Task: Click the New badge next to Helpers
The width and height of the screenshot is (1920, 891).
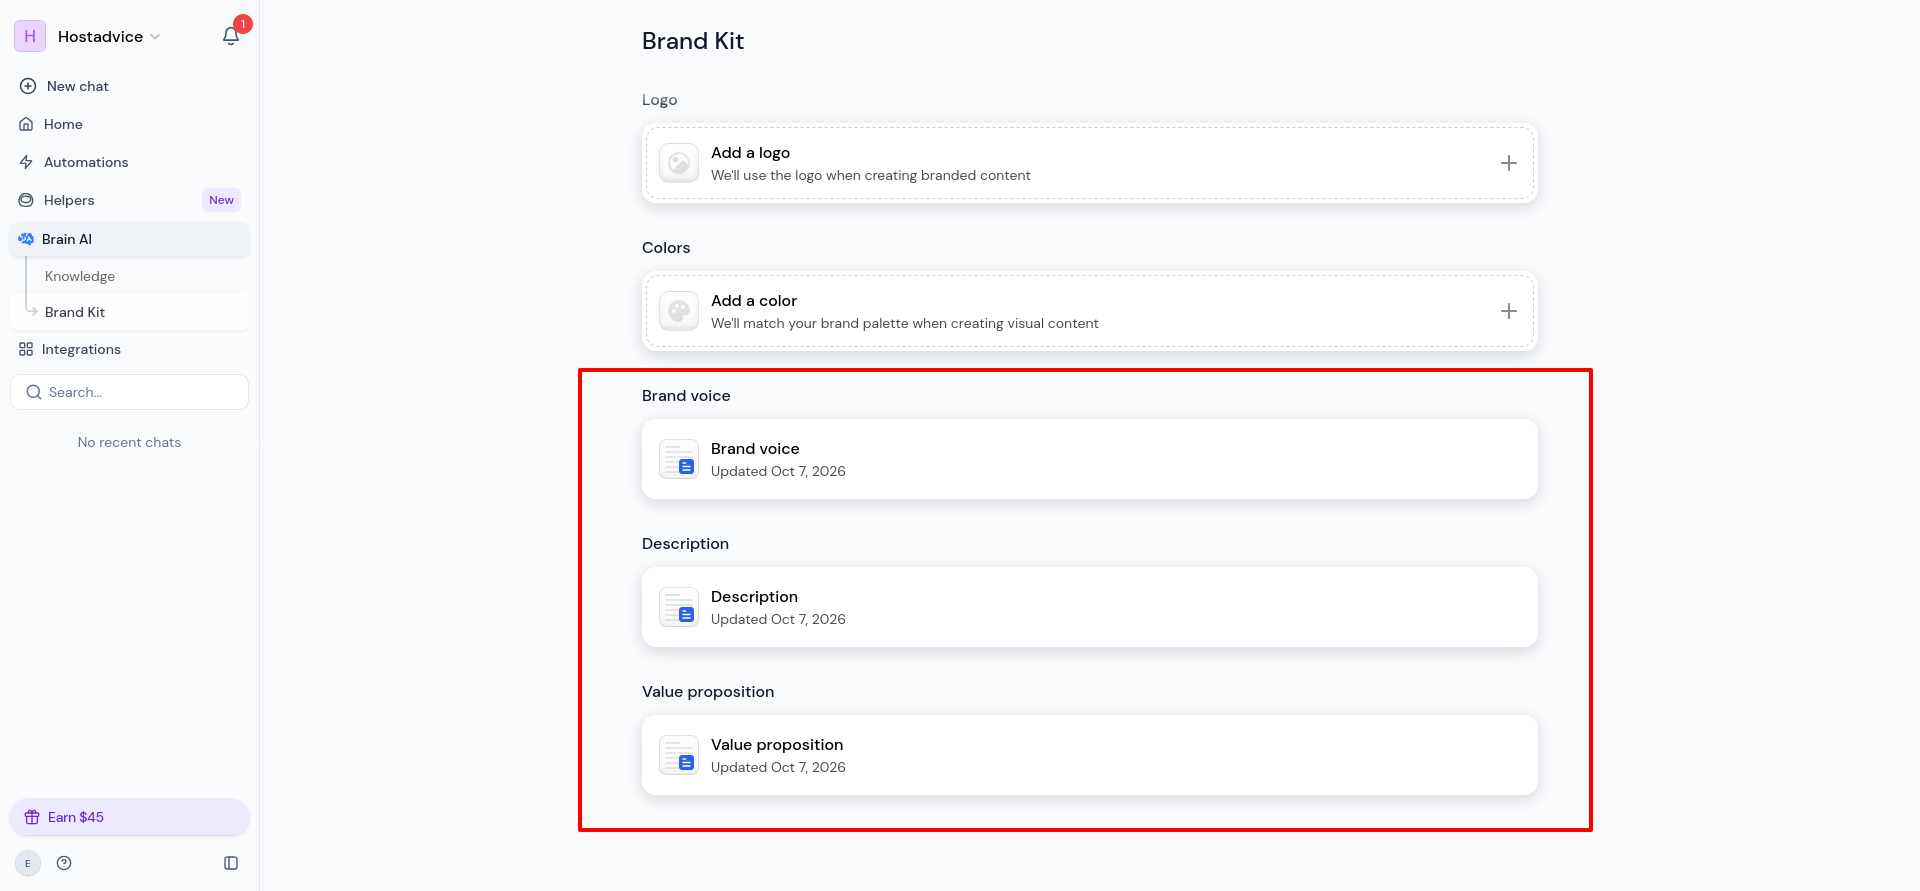Action: (x=221, y=200)
